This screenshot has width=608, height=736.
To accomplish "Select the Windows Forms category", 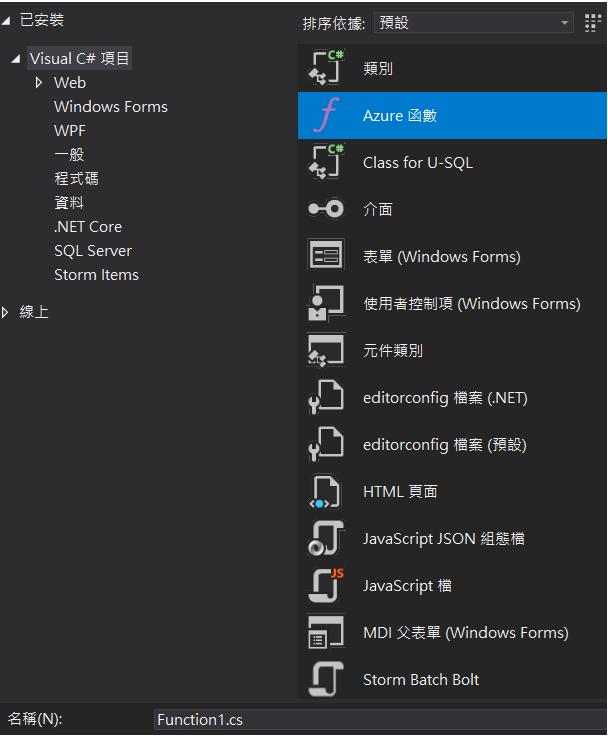I will coord(111,107).
